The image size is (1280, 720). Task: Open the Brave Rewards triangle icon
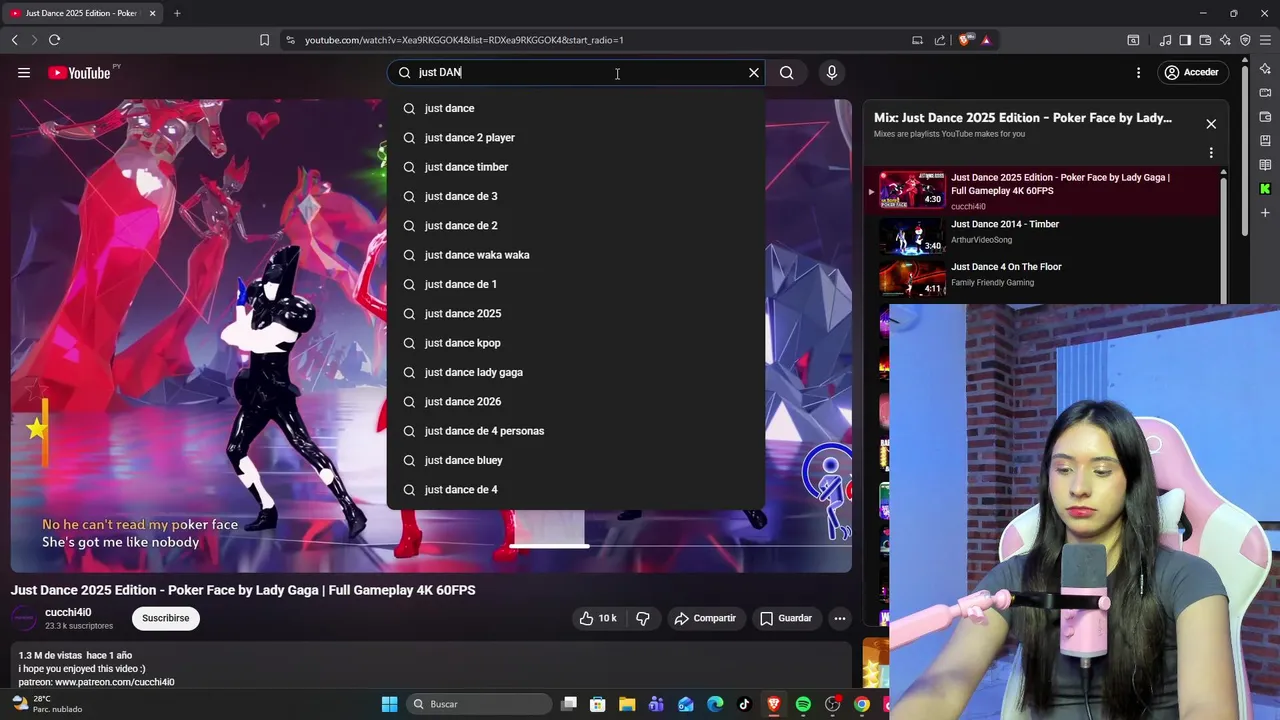[986, 40]
